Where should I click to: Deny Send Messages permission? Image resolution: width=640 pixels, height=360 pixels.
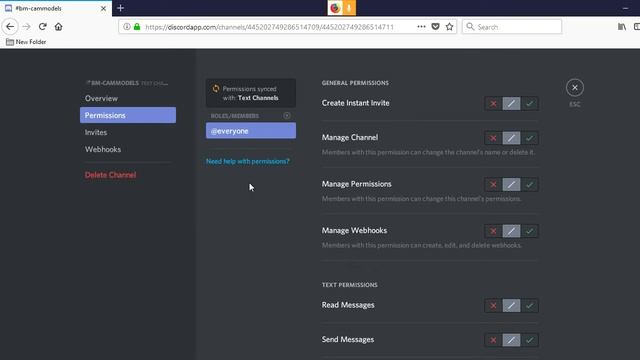[493, 340]
